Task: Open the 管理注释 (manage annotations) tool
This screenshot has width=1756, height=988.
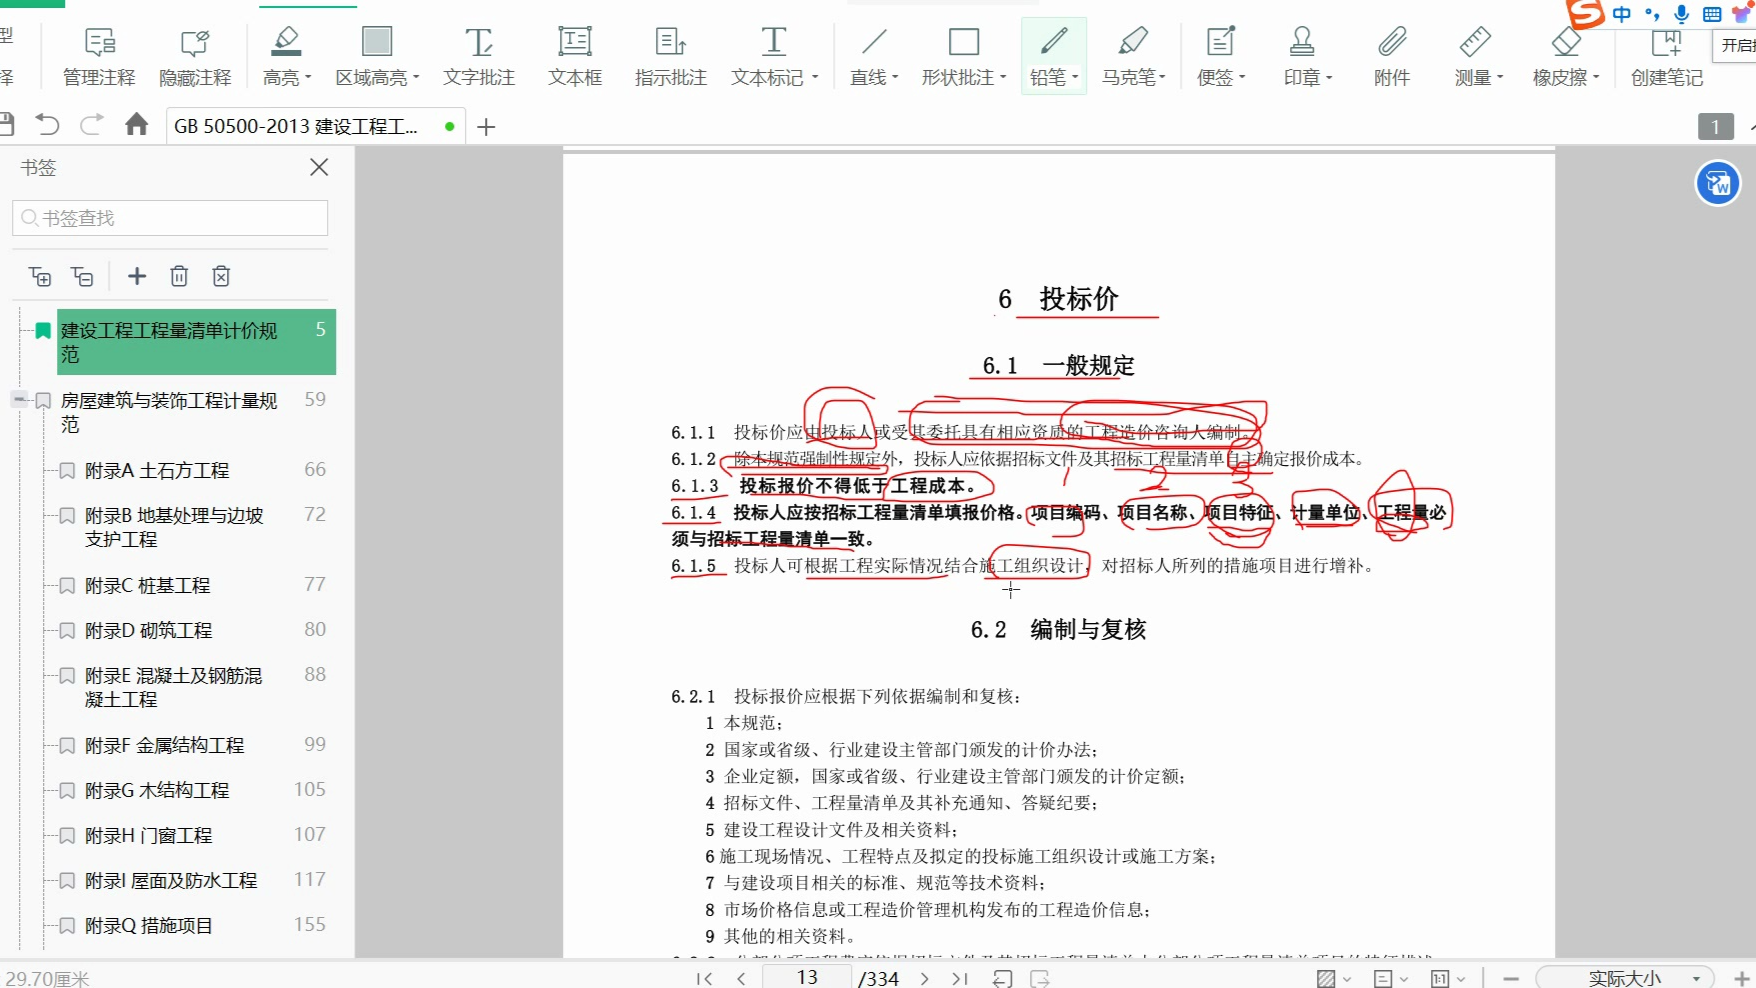Action: point(99,56)
